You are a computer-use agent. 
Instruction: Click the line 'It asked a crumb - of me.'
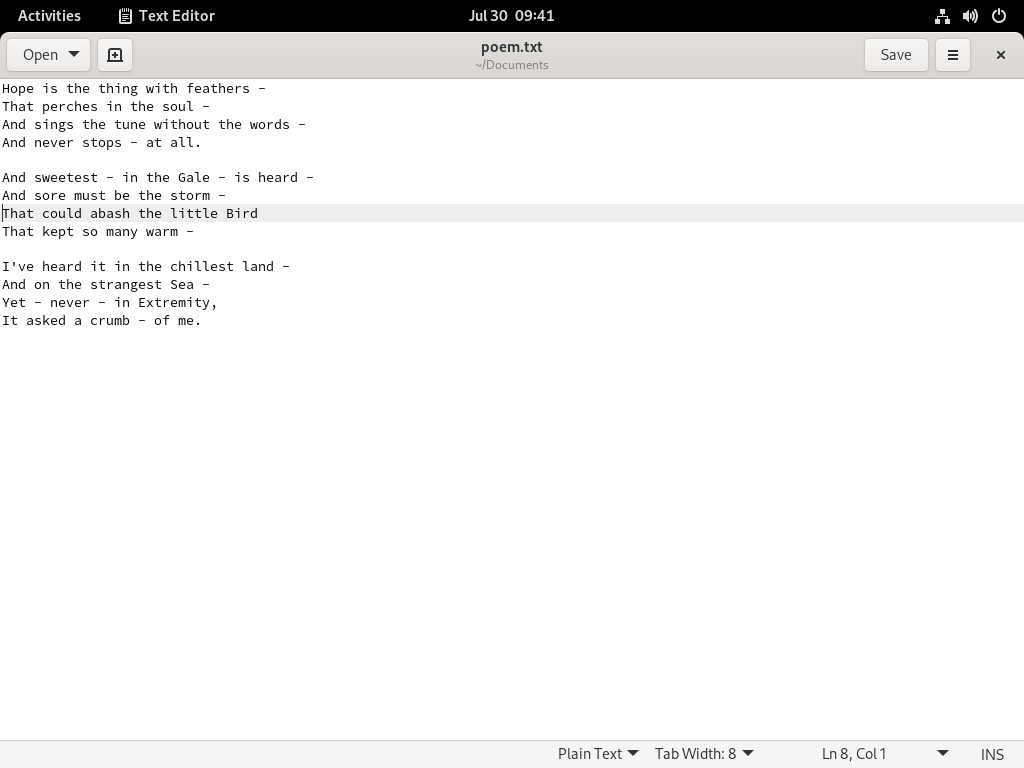point(102,321)
